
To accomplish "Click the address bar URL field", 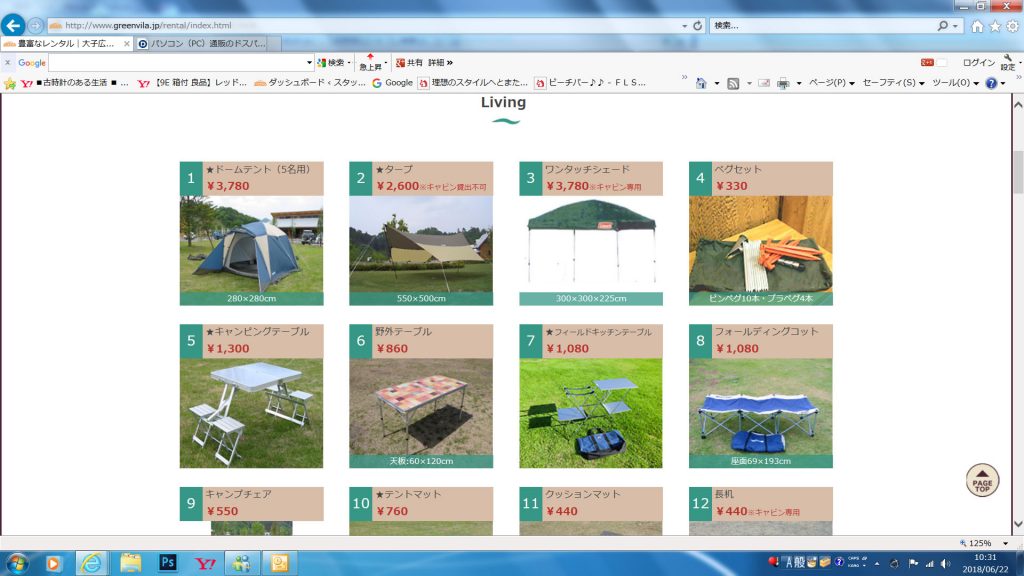I will pos(366,25).
